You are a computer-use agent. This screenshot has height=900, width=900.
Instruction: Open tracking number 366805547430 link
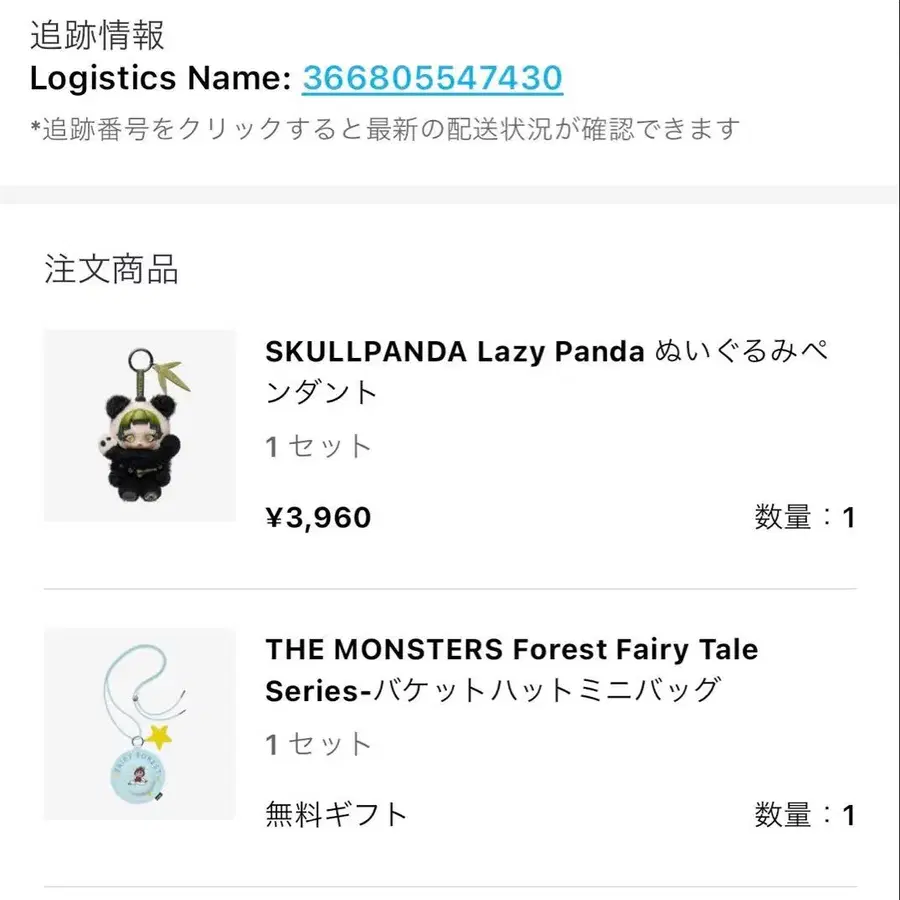click(x=432, y=78)
